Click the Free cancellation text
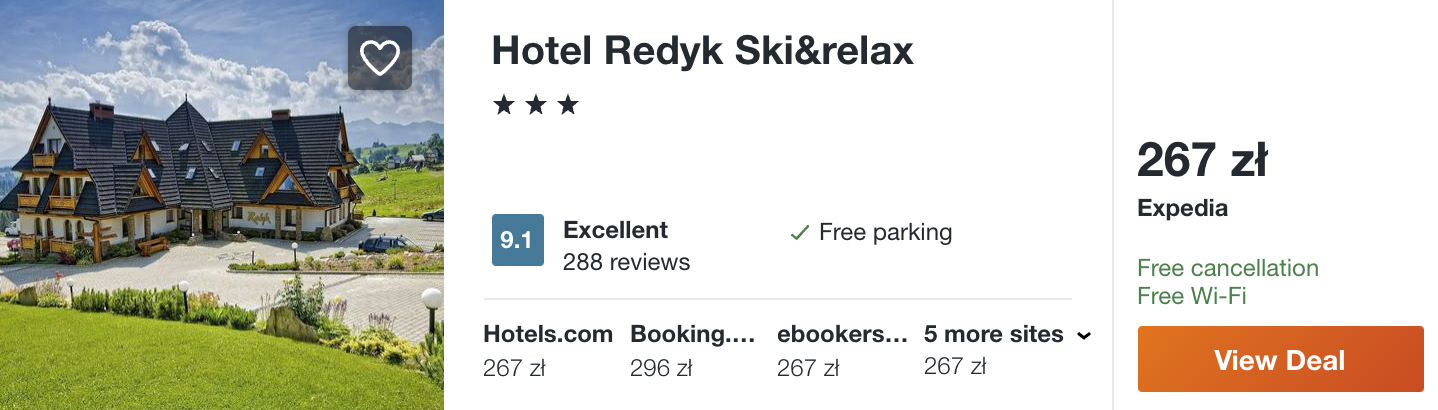Screen dimensions: 1438x410 tap(1228, 268)
